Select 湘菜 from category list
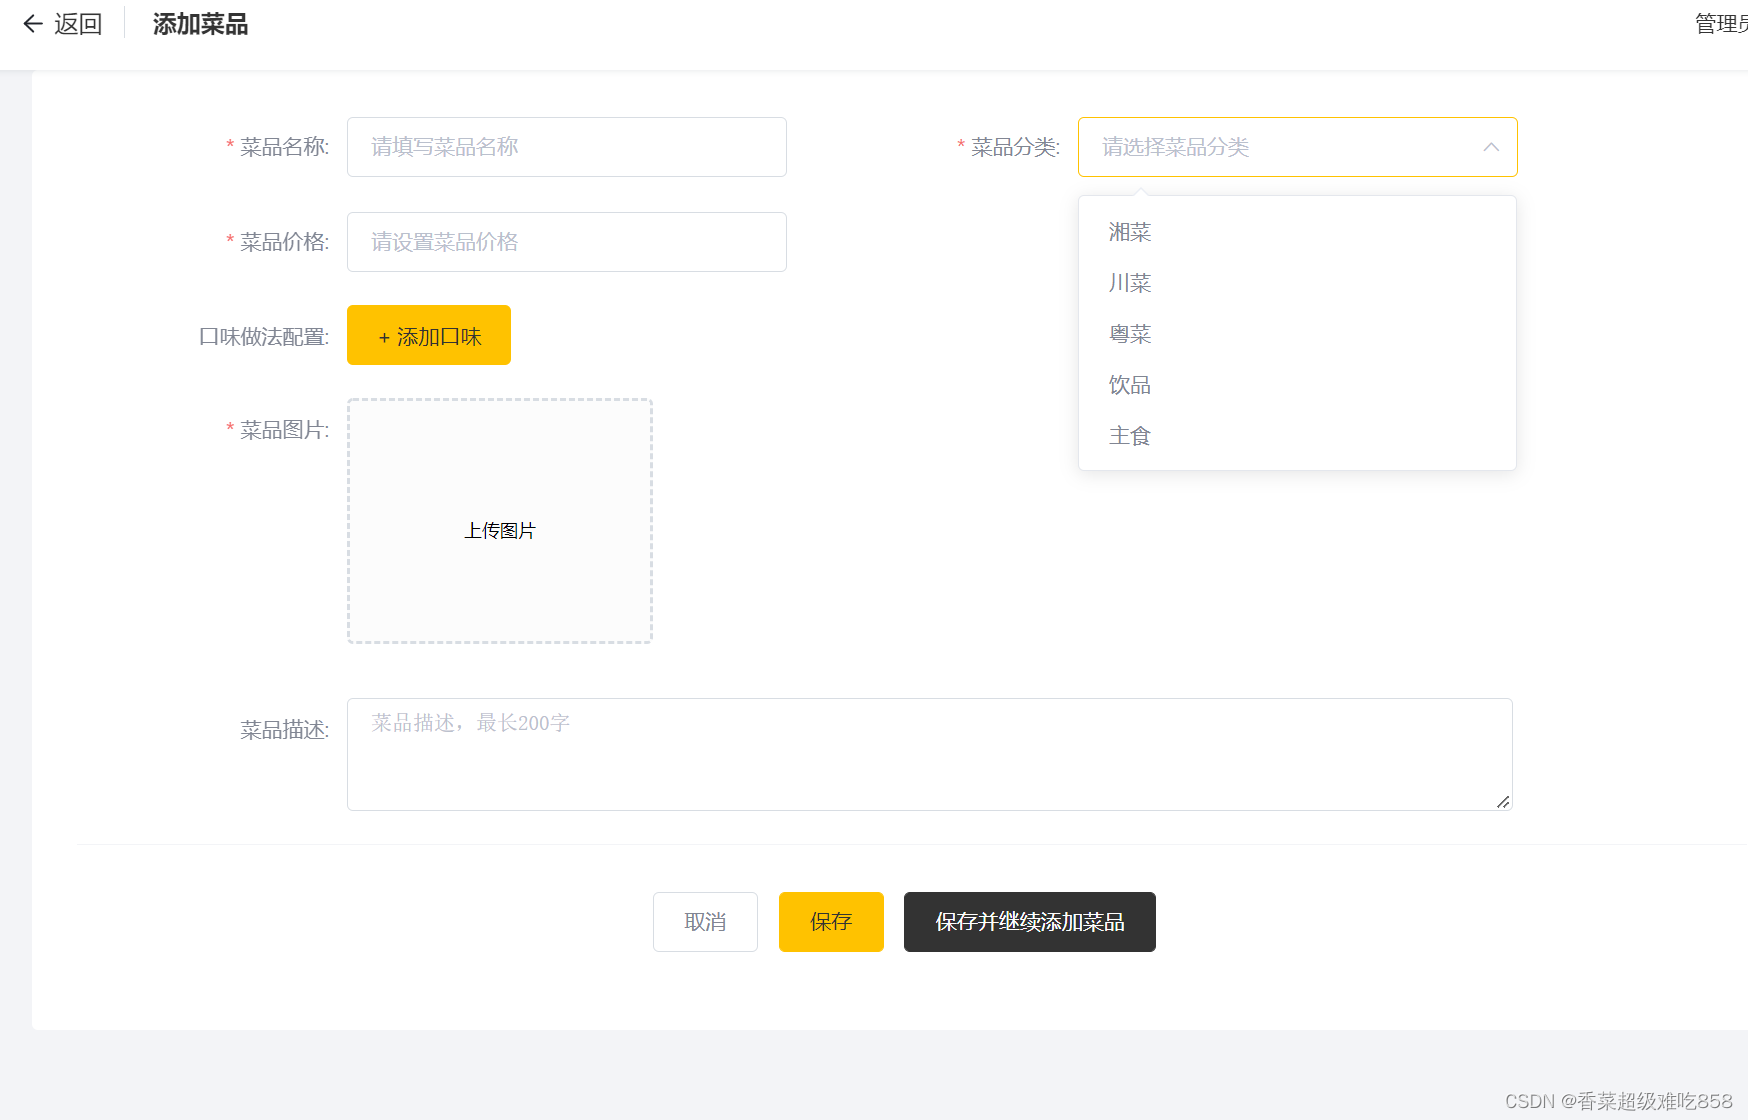Screen dimensions: 1748x1120 click(x=1297, y=232)
